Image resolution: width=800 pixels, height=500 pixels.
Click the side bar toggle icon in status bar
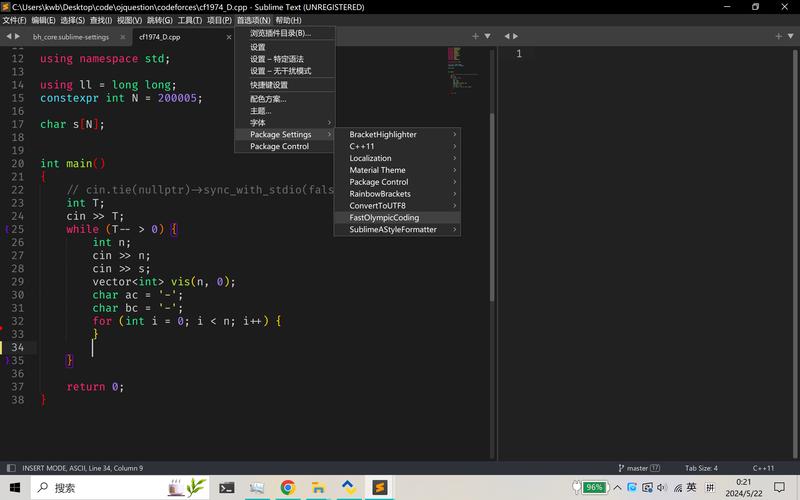click(x=10, y=468)
